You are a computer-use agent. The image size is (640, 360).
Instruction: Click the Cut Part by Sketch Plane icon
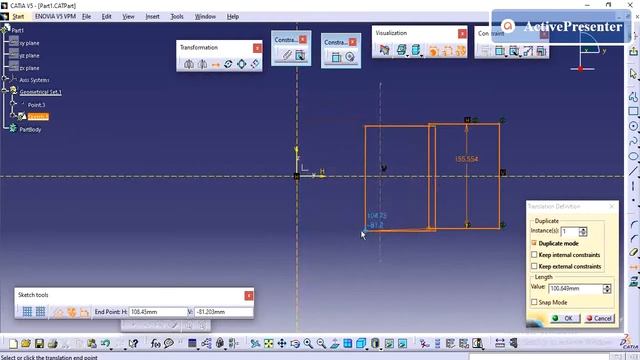384,50
